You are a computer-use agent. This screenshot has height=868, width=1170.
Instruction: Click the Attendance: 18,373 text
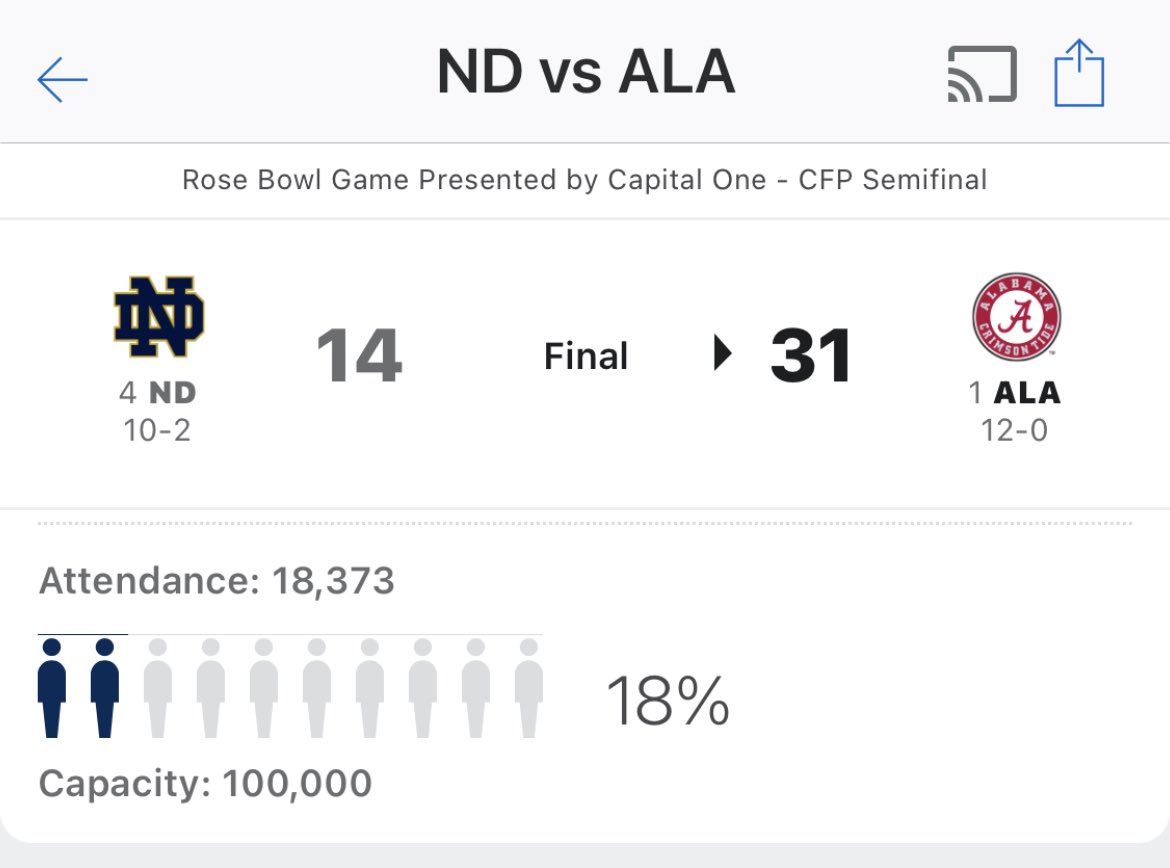pyautogui.click(x=217, y=581)
